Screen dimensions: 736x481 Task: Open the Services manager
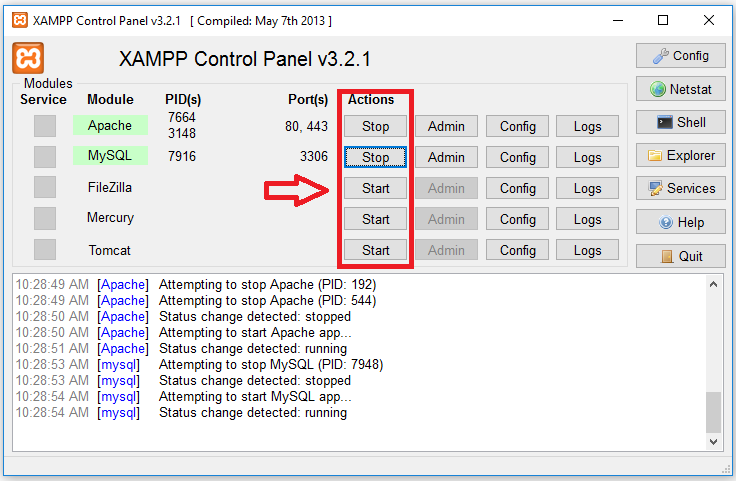[x=680, y=188]
